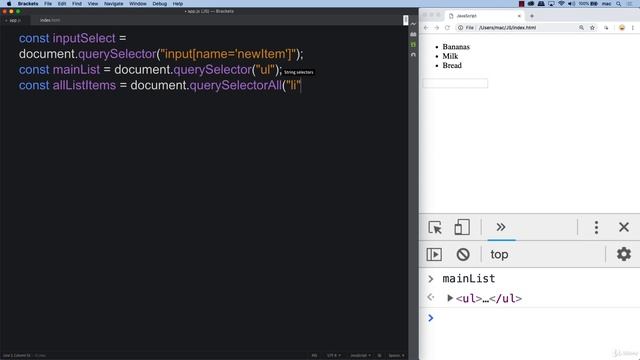Select the DevTools inspect element tool
Image resolution: width=640 pixels, height=360 pixels.
point(435,227)
